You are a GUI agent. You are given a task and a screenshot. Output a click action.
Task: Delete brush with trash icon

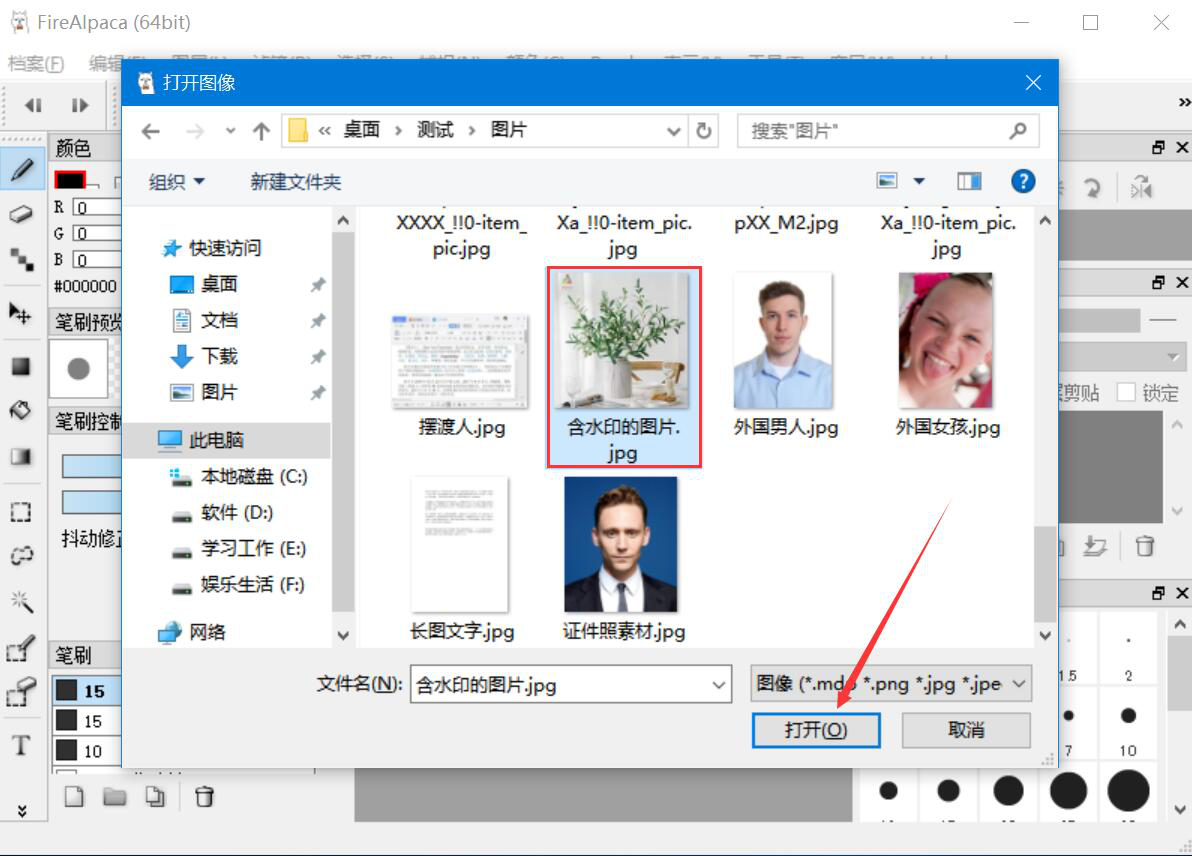click(x=204, y=796)
